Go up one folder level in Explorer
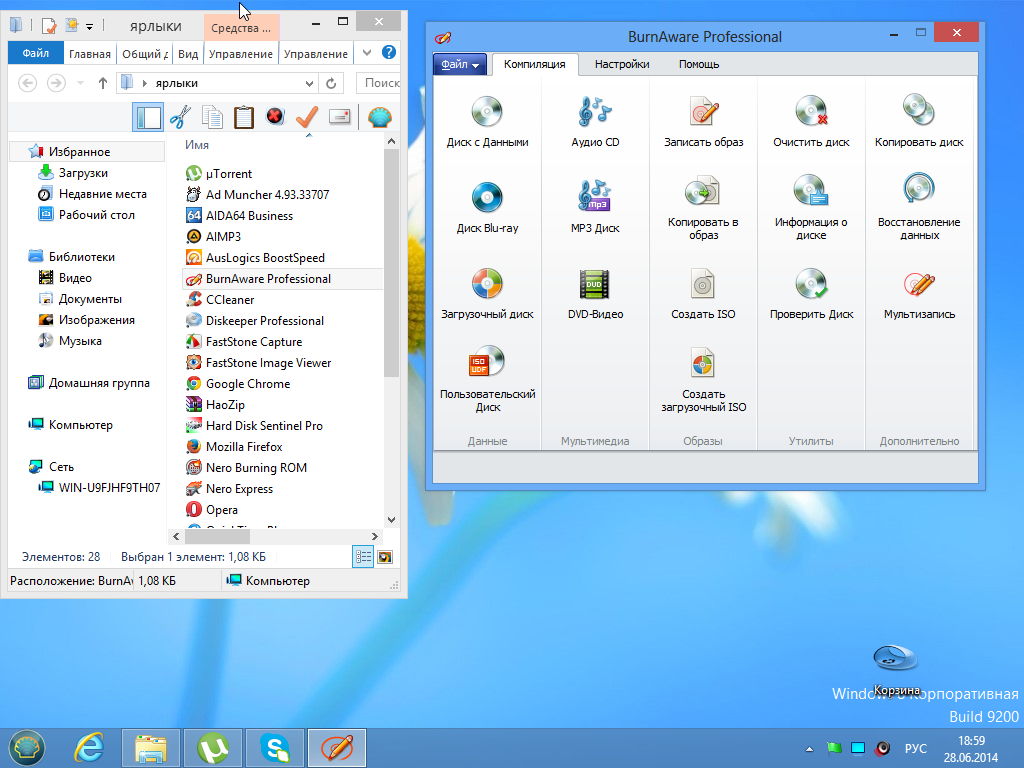The height and width of the screenshot is (768, 1024). click(x=103, y=83)
